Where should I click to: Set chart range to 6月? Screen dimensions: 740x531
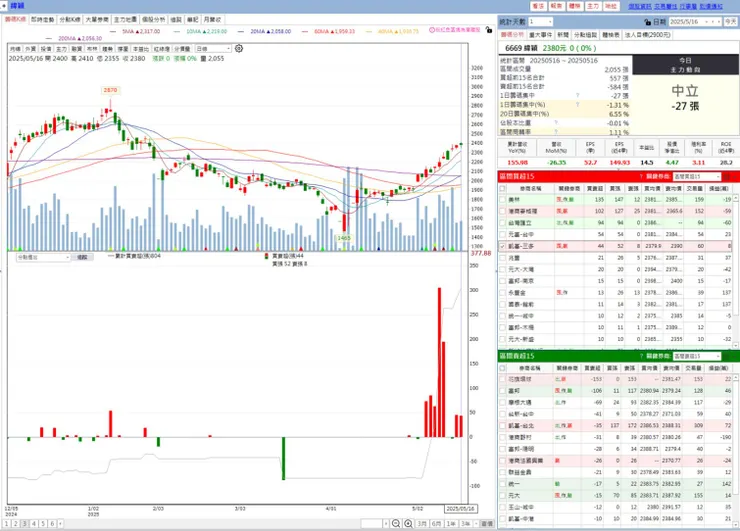coord(437,523)
